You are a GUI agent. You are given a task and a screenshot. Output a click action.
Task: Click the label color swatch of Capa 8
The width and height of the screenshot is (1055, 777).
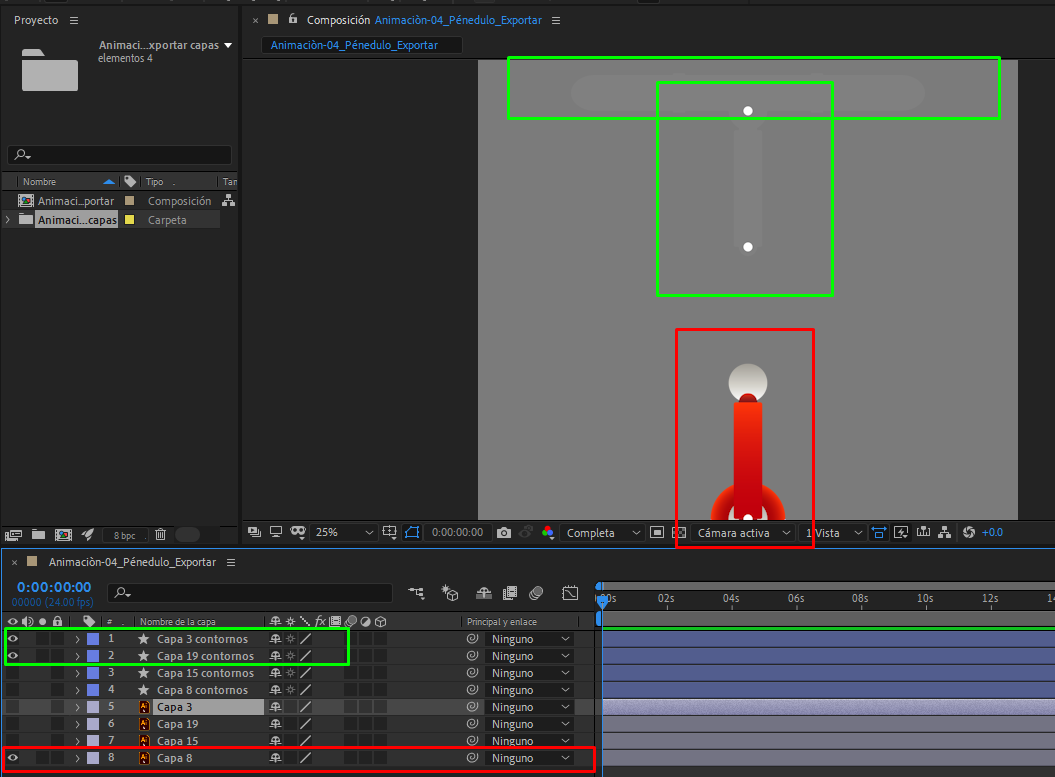click(94, 757)
